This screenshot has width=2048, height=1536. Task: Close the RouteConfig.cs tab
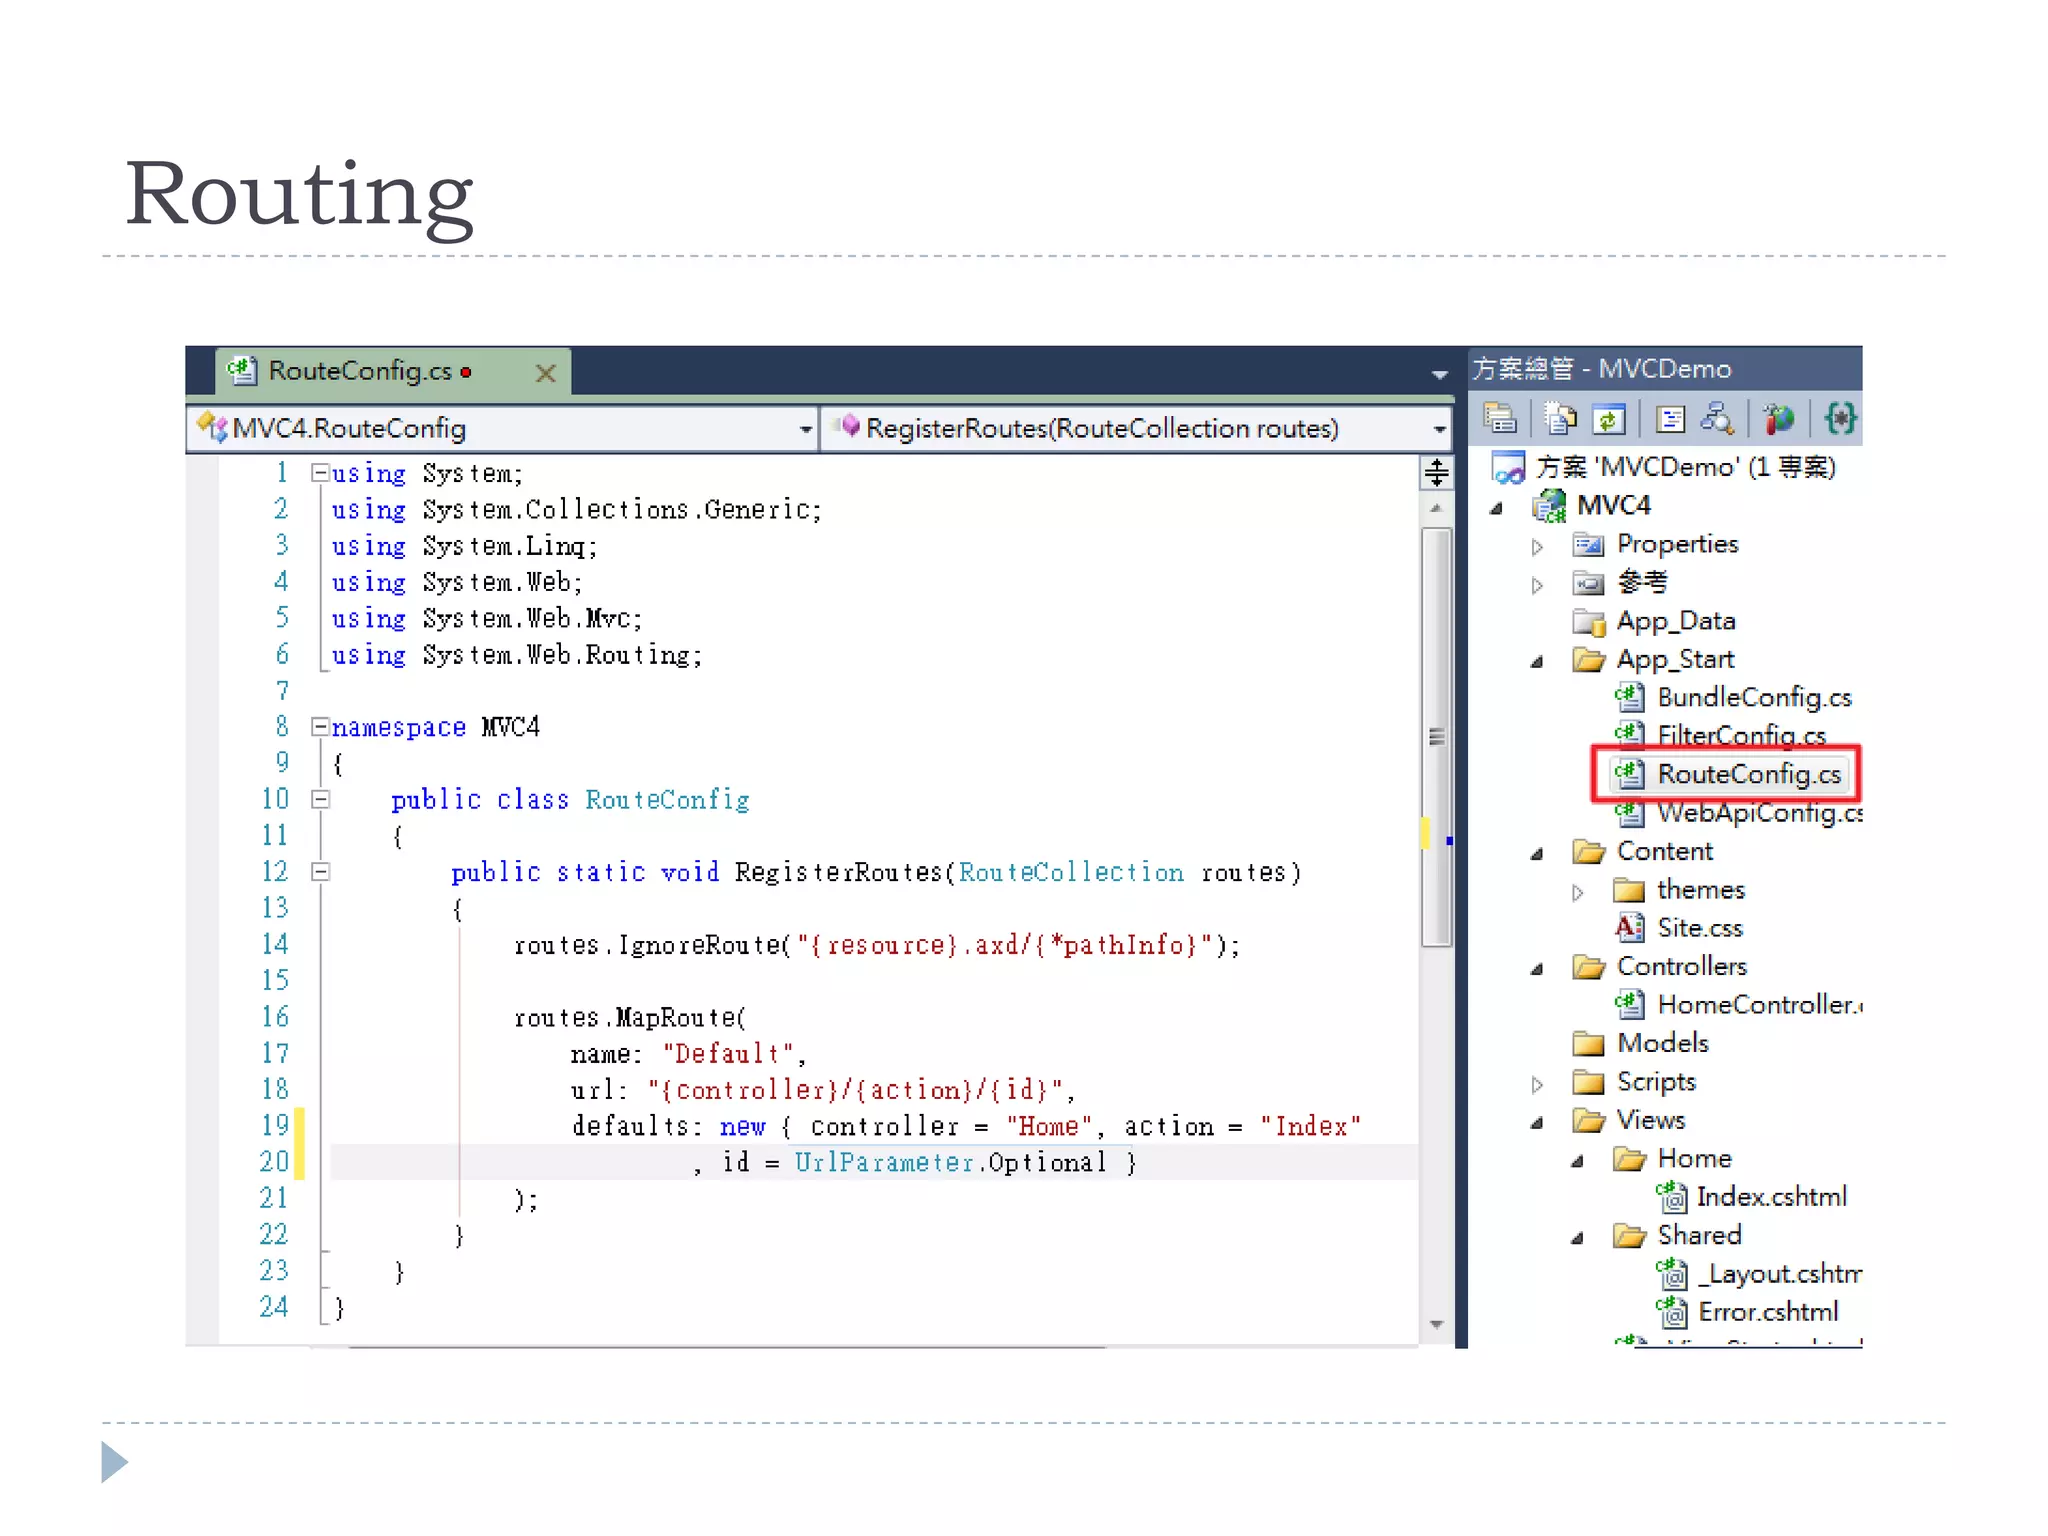(545, 373)
